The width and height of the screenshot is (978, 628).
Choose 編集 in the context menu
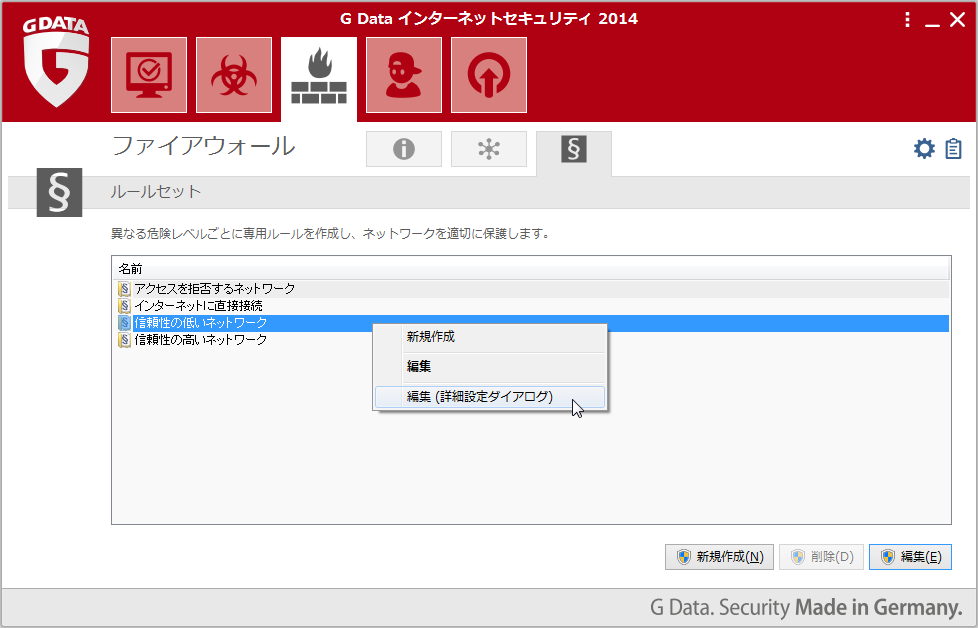(x=419, y=367)
